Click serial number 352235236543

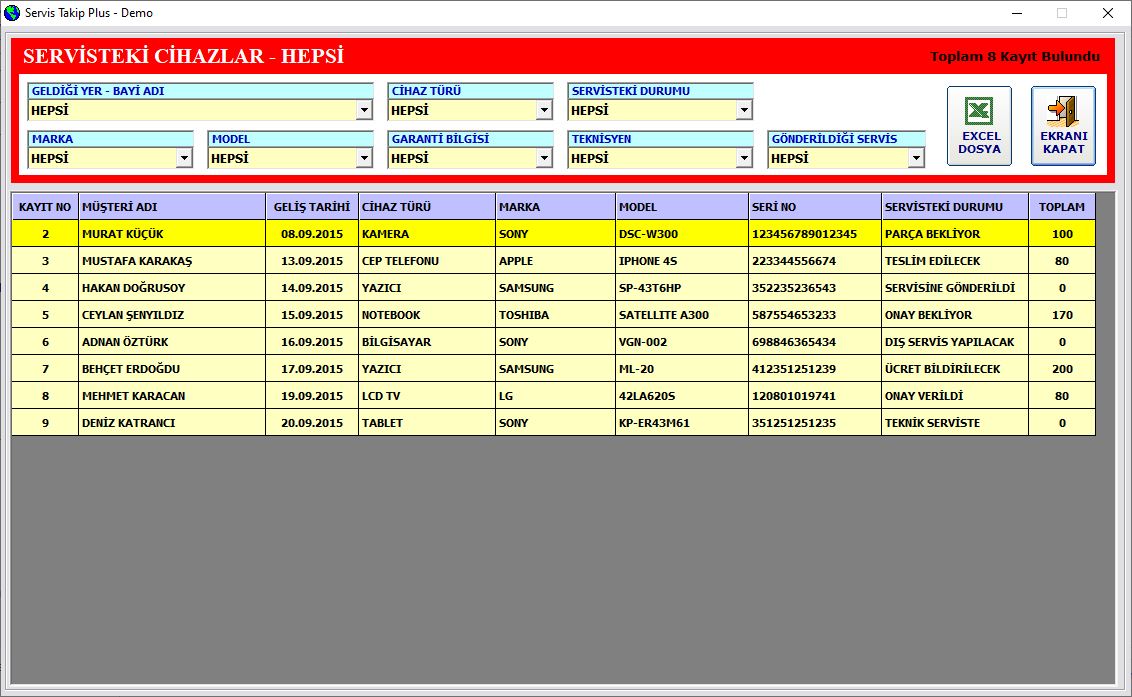[x=814, y=287]
